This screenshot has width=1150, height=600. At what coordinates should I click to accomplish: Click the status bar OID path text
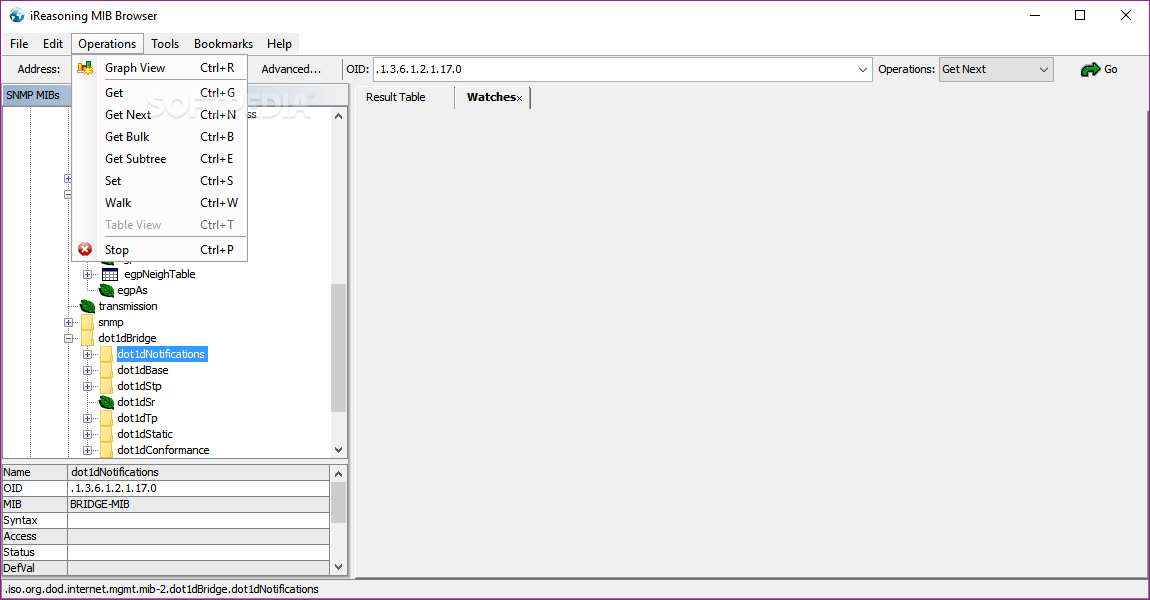pyautogui.click(x=161, y=589)
